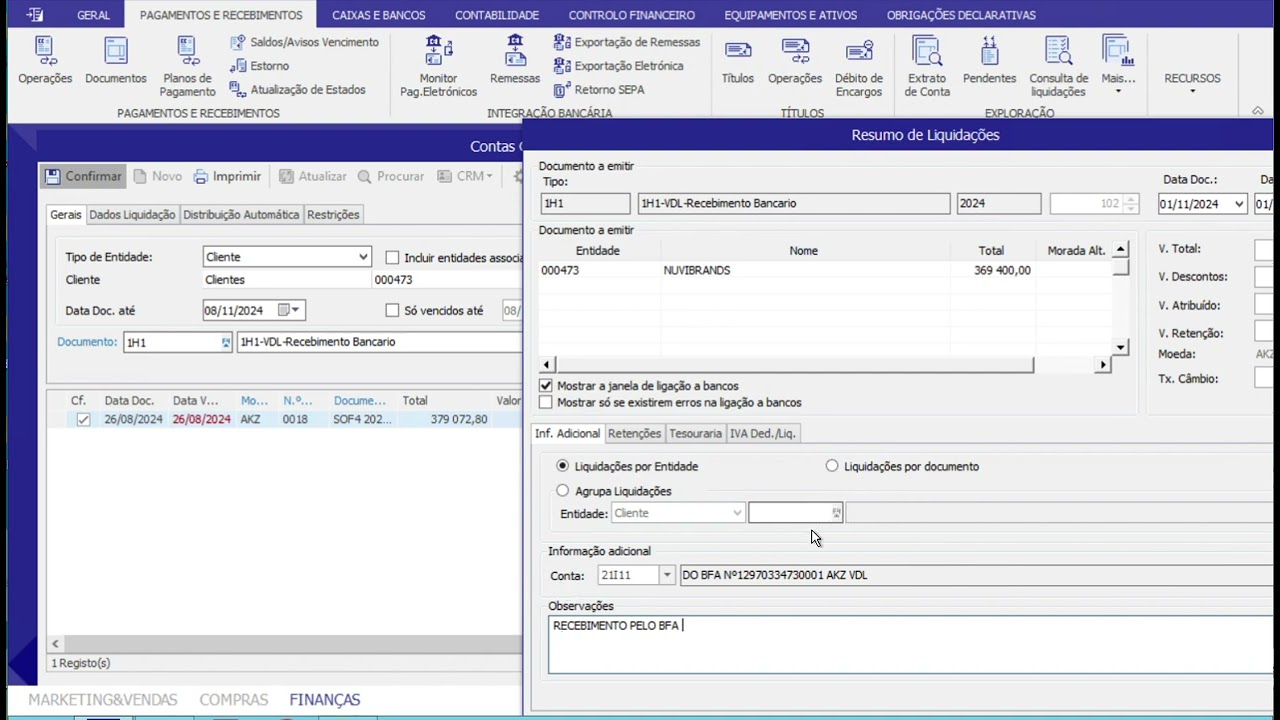Click in the Observações text area
The image size is (1280, 720).
(x=910, y=645)
